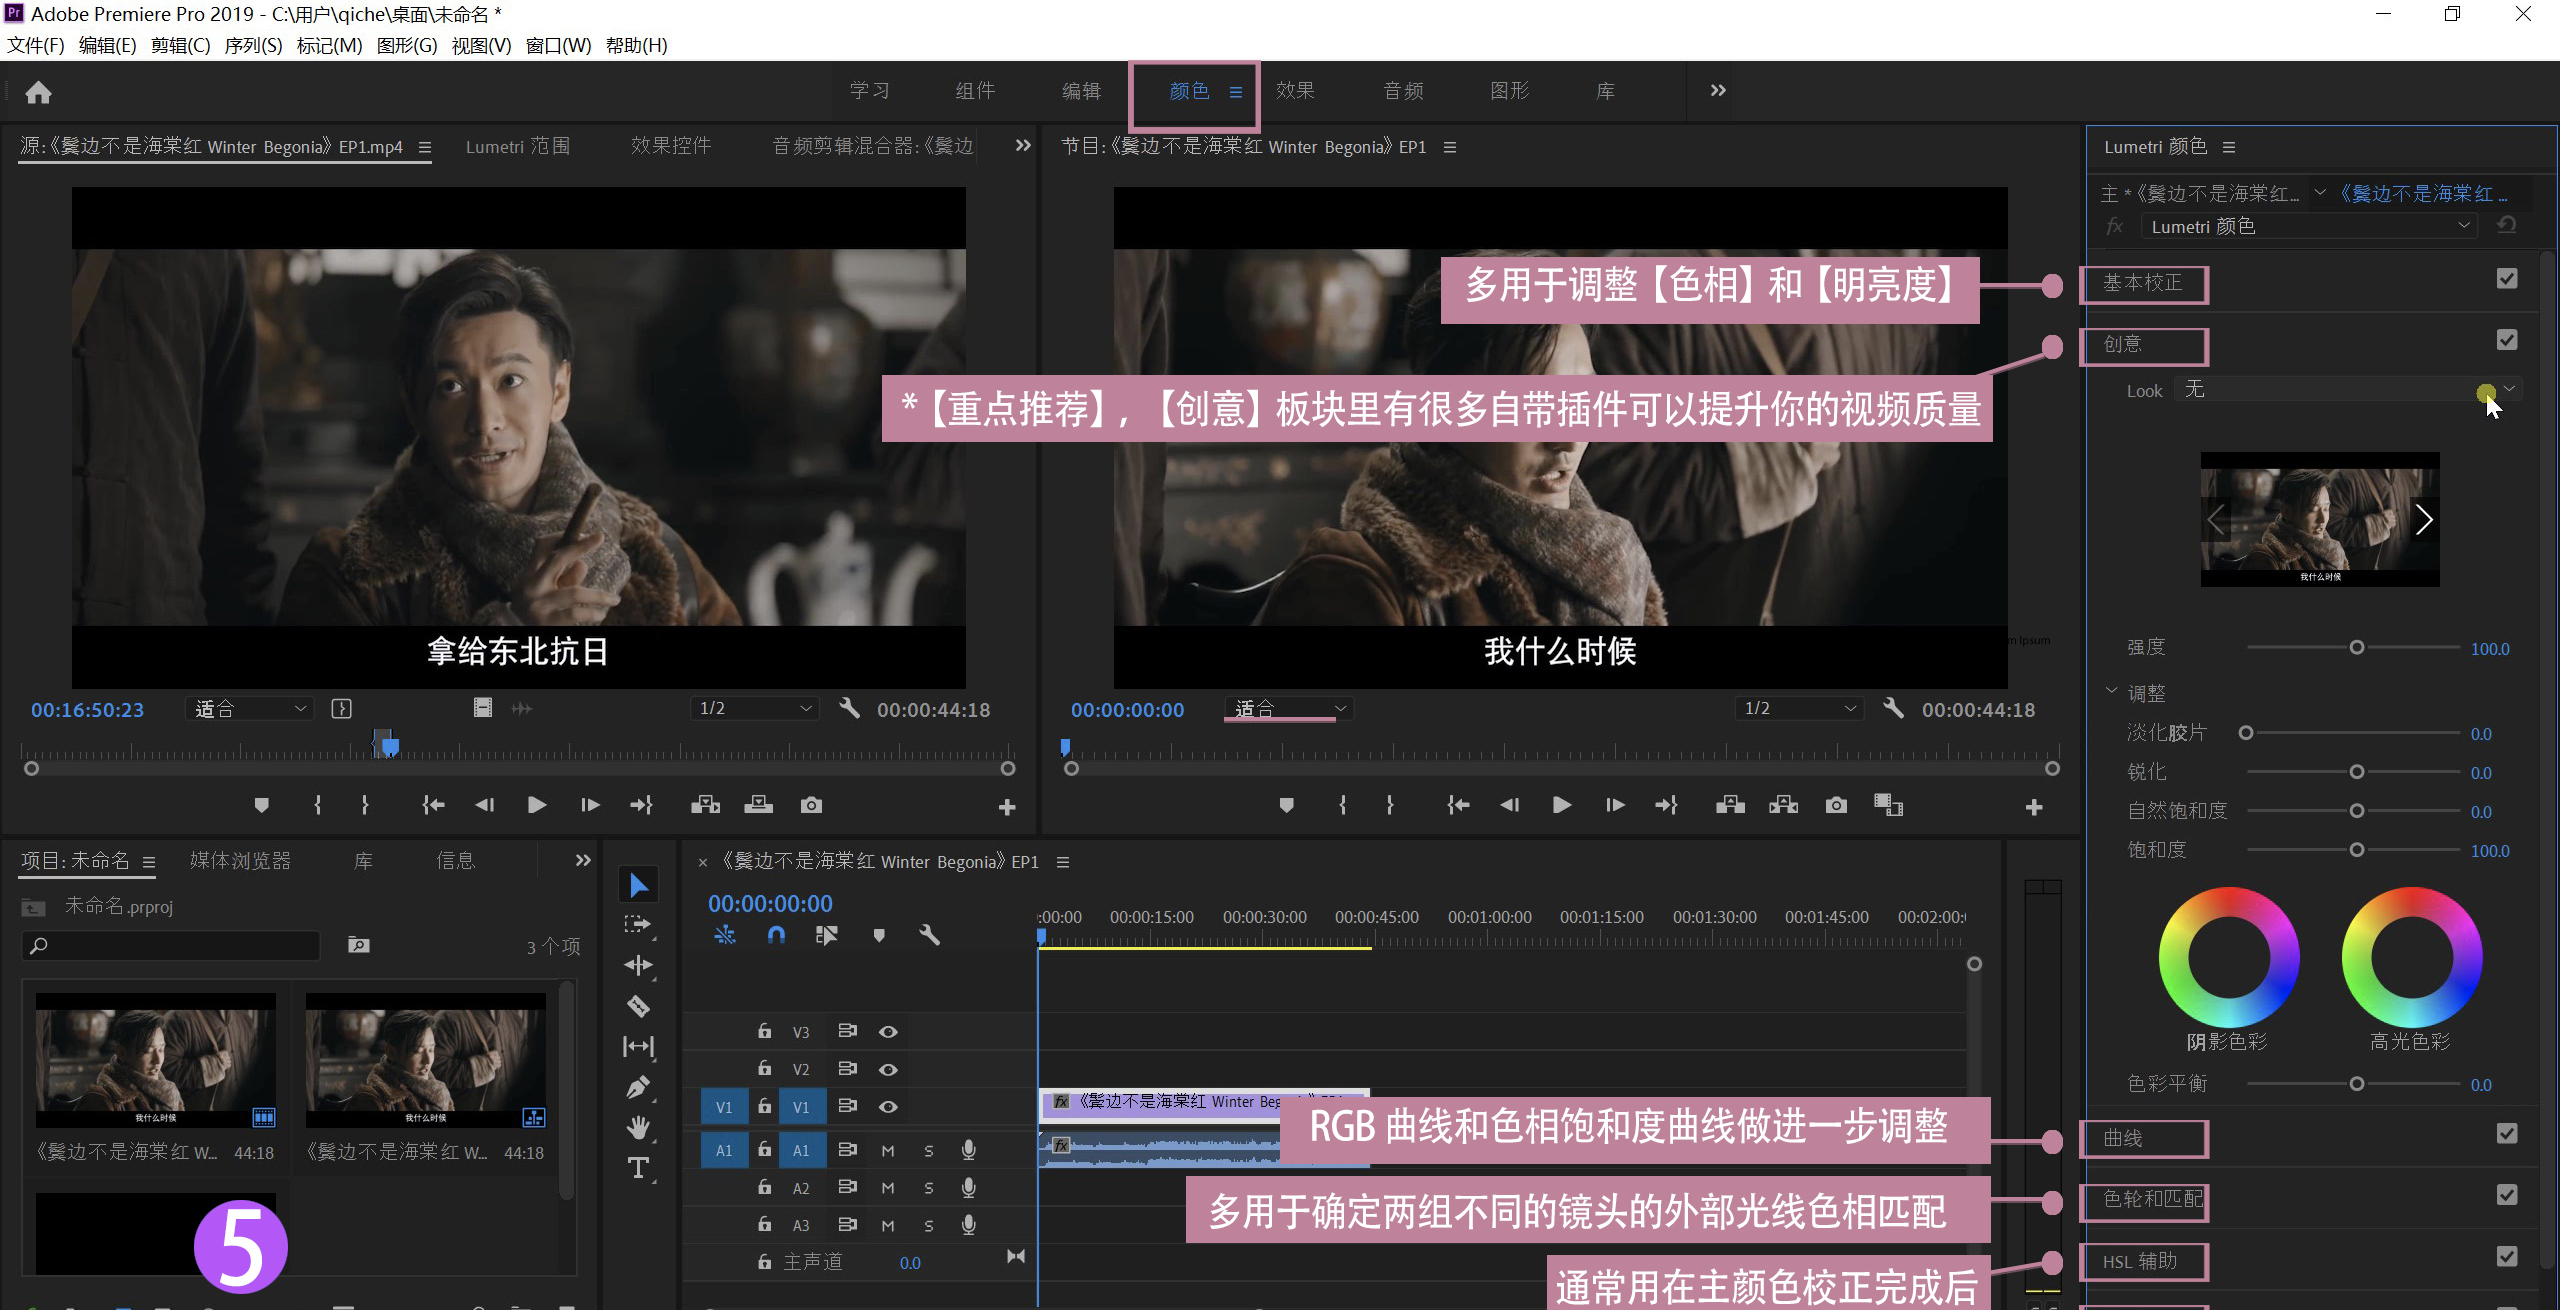
Task: Play the source monitor clip
Action: 536,805
